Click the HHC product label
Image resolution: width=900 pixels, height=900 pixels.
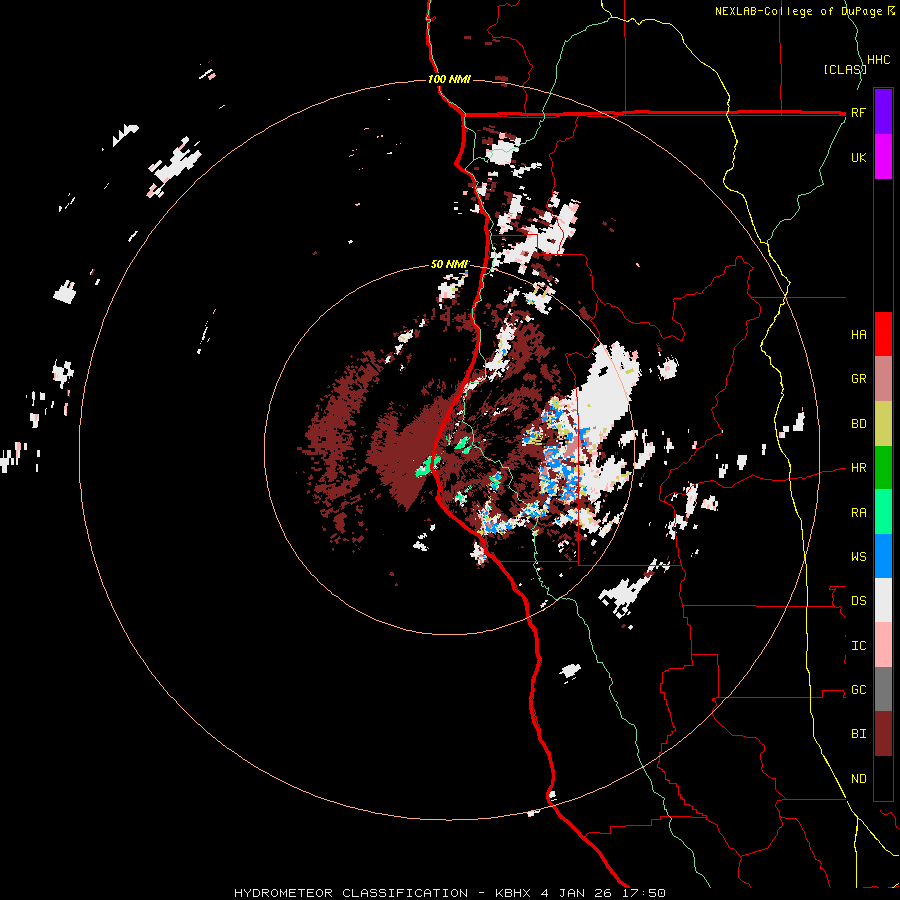[x=878, y=60]
